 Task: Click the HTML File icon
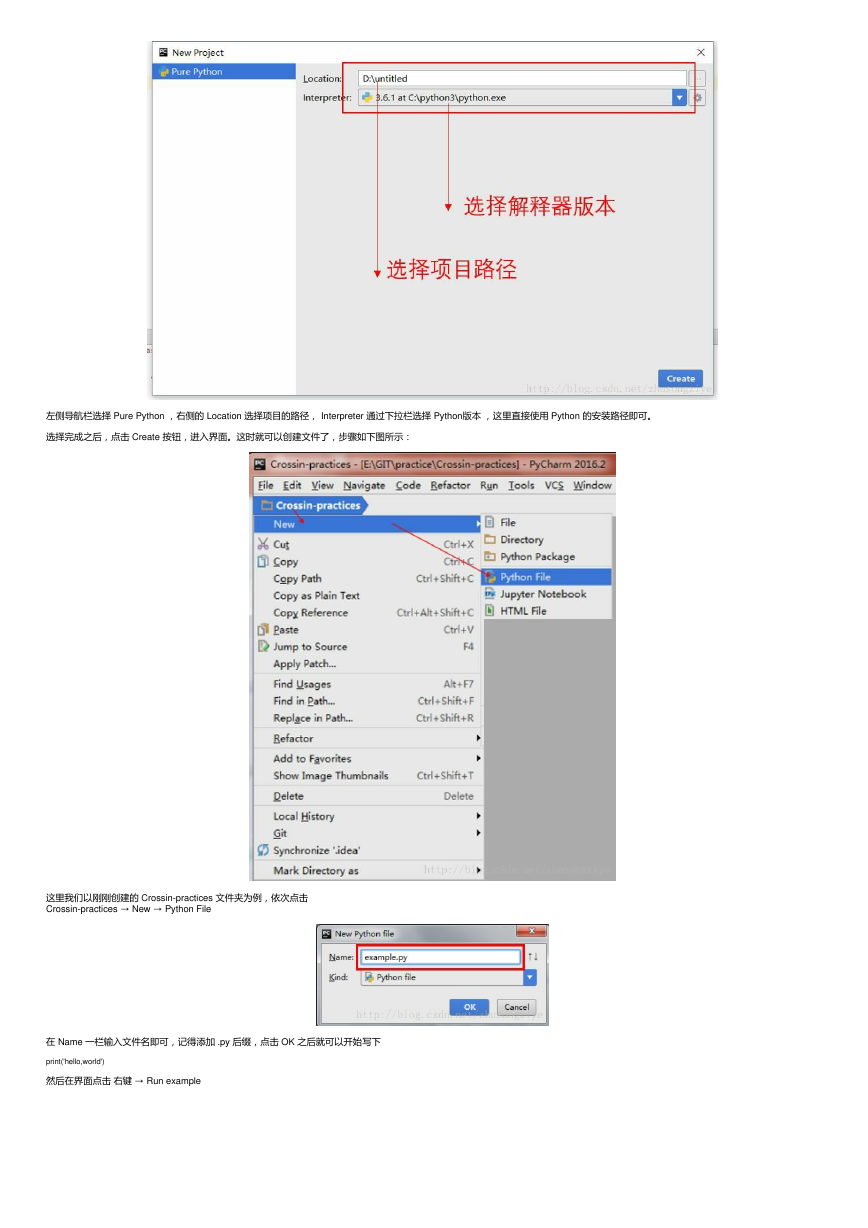click(490, 611)
